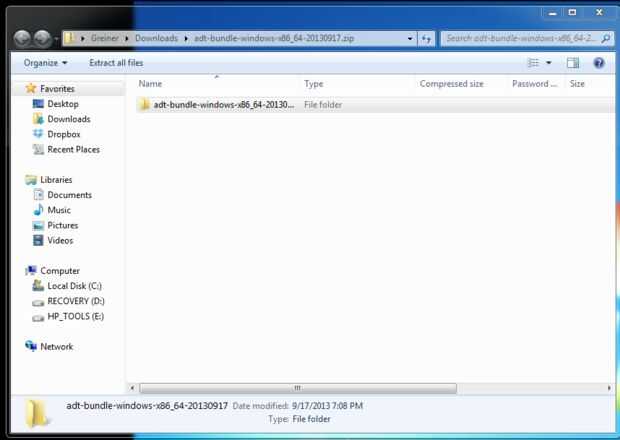The width and height of the screenshot is (620, 440).
Task: Select the zip file name in address breadcrumb
Action: pyautogui.click(x=274, y=38)
